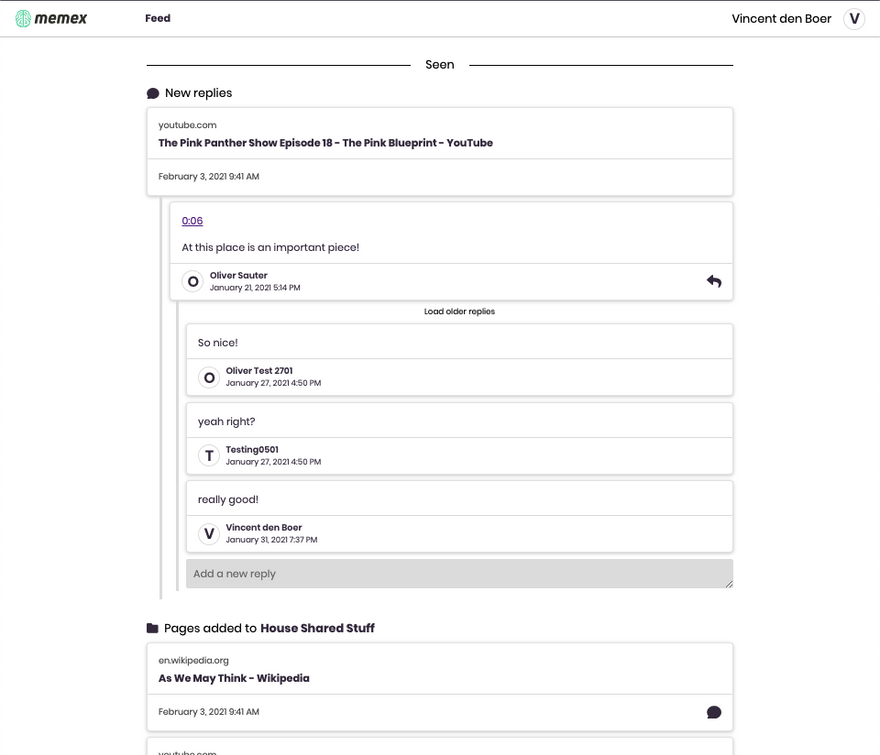Screen dimensions: 880x755
Task: Expand Load older replies
Action: click(459, 311)
